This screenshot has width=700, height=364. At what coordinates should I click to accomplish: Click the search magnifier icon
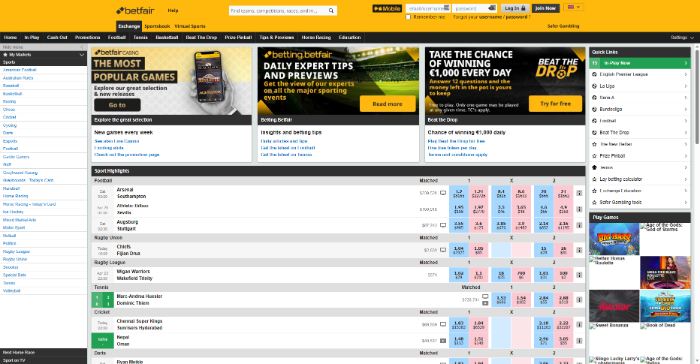click(x=331, y=10)
